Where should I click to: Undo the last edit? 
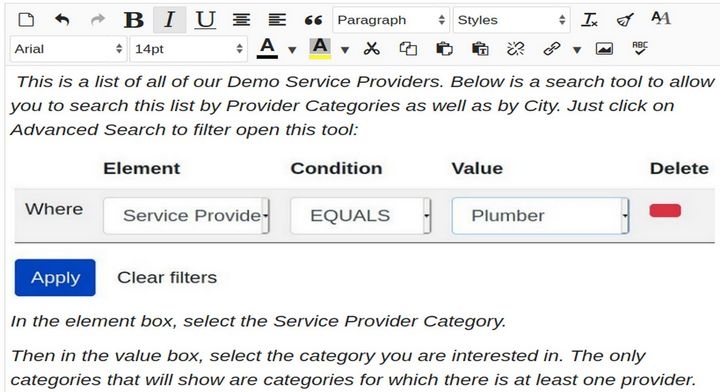(x=62, y=20)
